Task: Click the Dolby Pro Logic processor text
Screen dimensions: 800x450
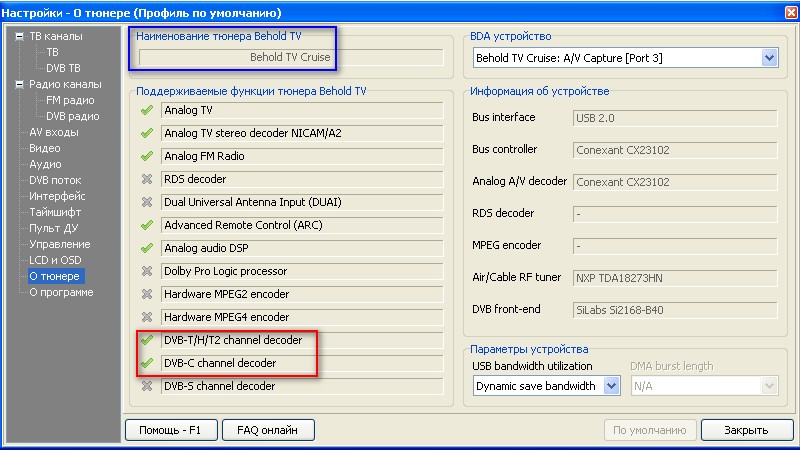Action: pos(226,271)
